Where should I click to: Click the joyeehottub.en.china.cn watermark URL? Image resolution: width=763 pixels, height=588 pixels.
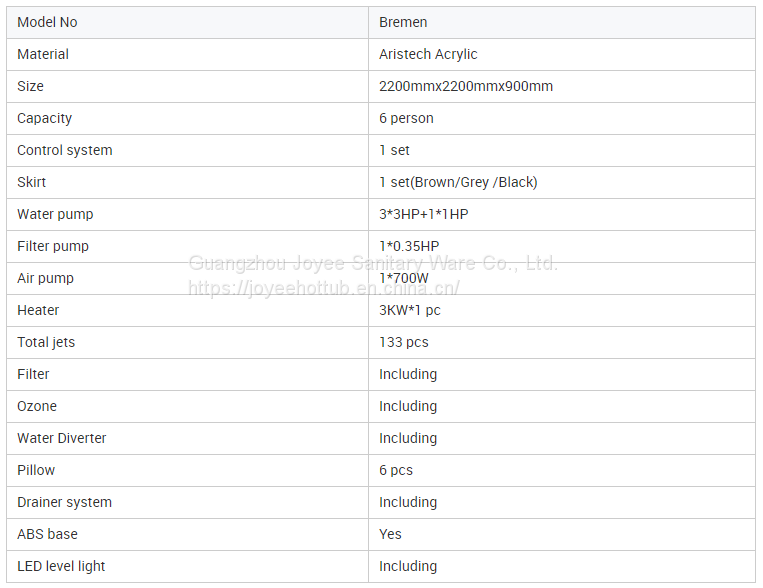[324, 288]
